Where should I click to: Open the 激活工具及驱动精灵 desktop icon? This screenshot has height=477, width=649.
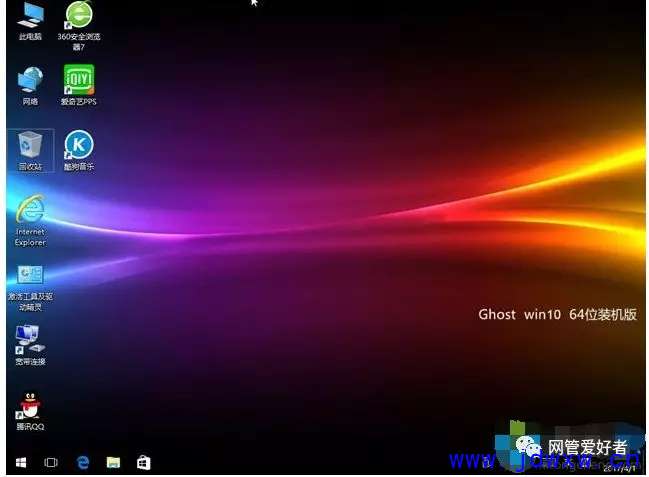30,275
